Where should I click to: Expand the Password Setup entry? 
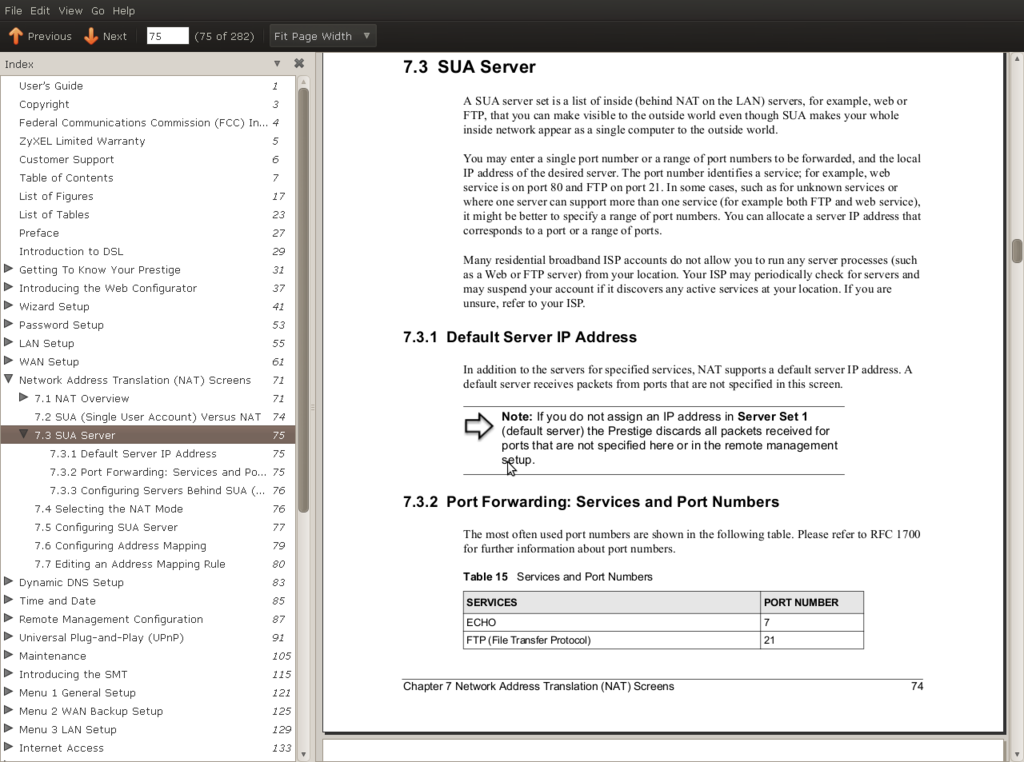8,324
